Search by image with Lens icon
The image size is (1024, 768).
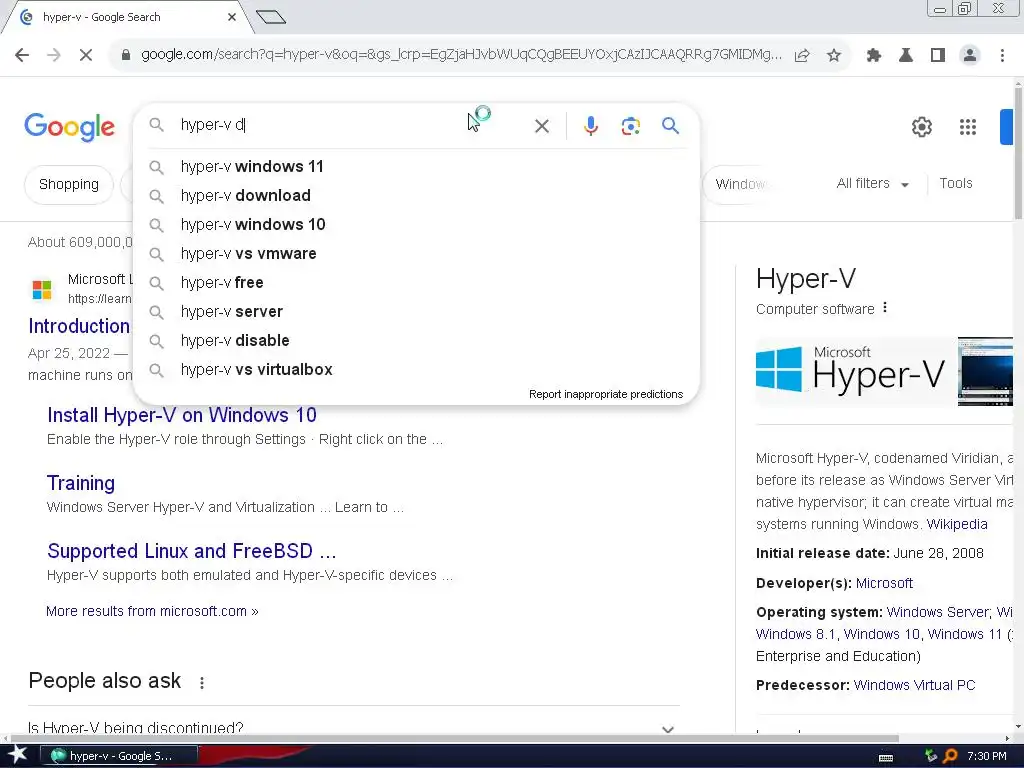click(630, 126)
